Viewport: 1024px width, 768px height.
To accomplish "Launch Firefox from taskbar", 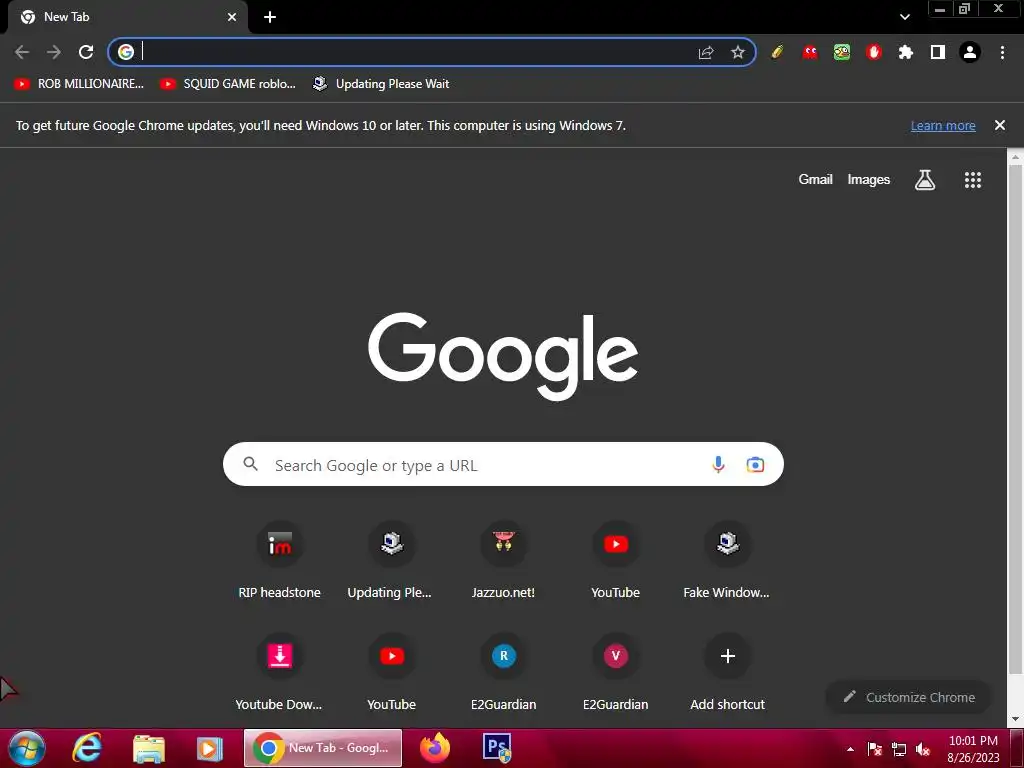I will pyautogui.click(x=435, y=748).
